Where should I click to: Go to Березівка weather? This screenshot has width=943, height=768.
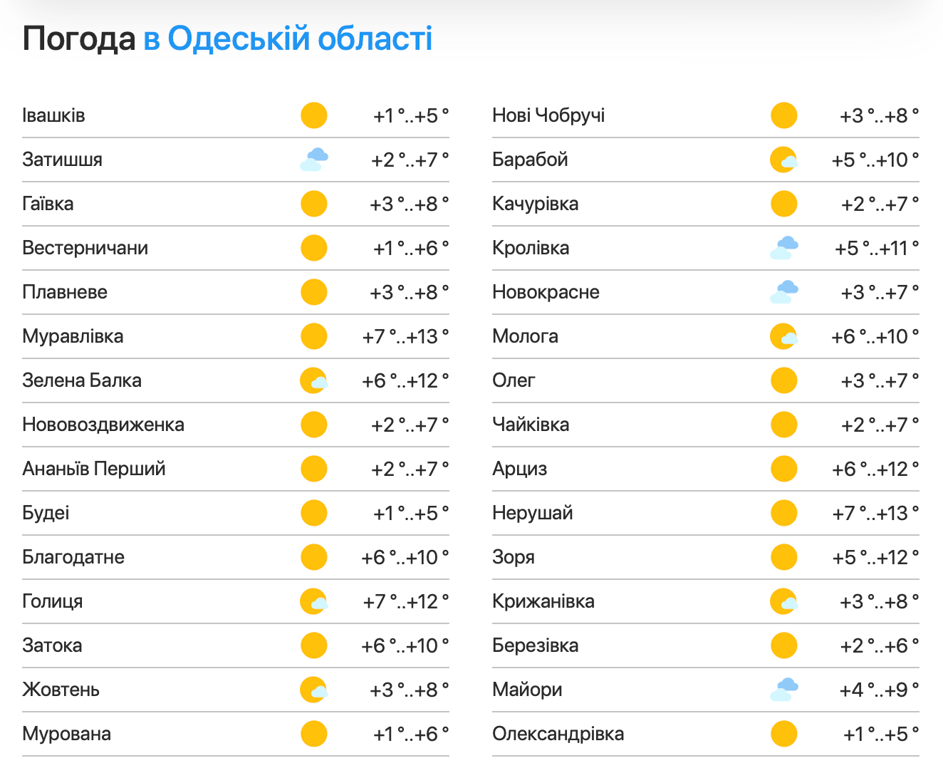(x=535, y=646)
